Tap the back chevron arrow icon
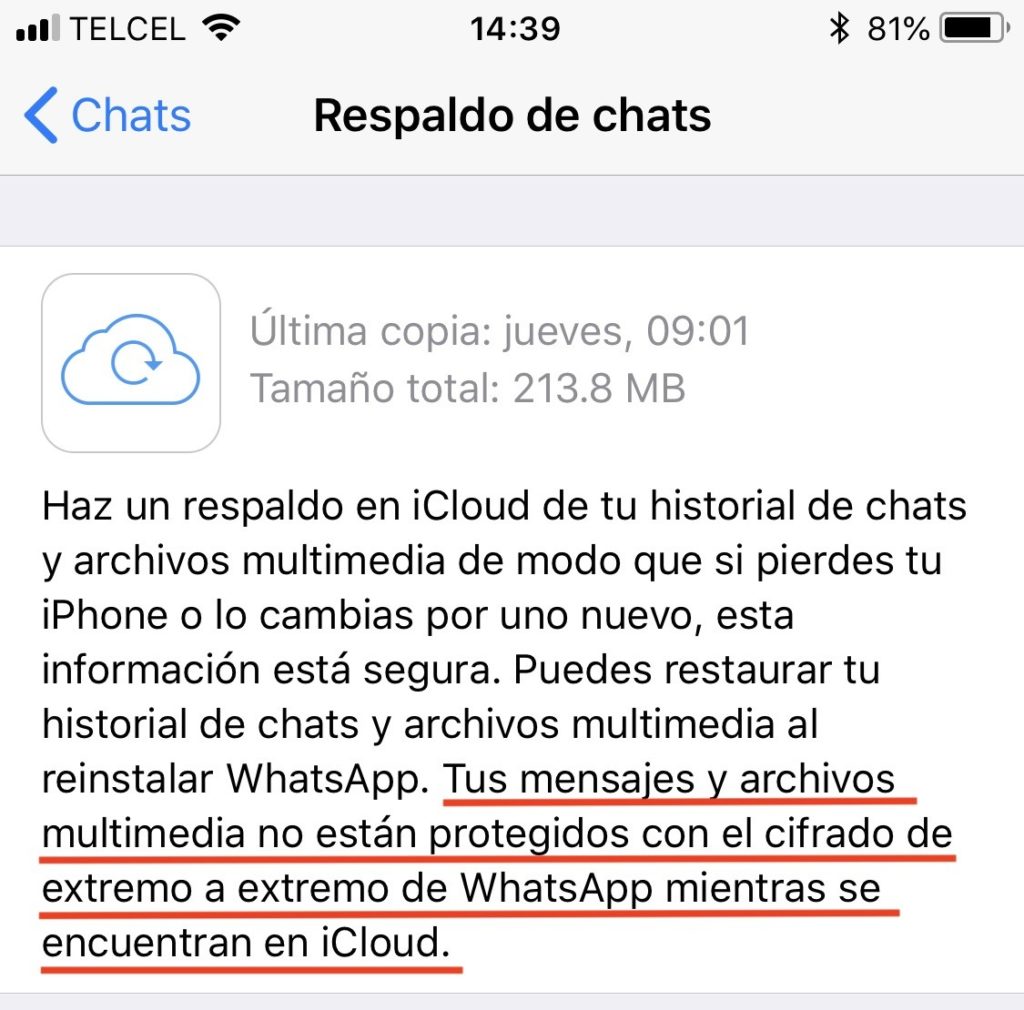Viewport: 1024px width, 1010px height. (x=40, y=115)
